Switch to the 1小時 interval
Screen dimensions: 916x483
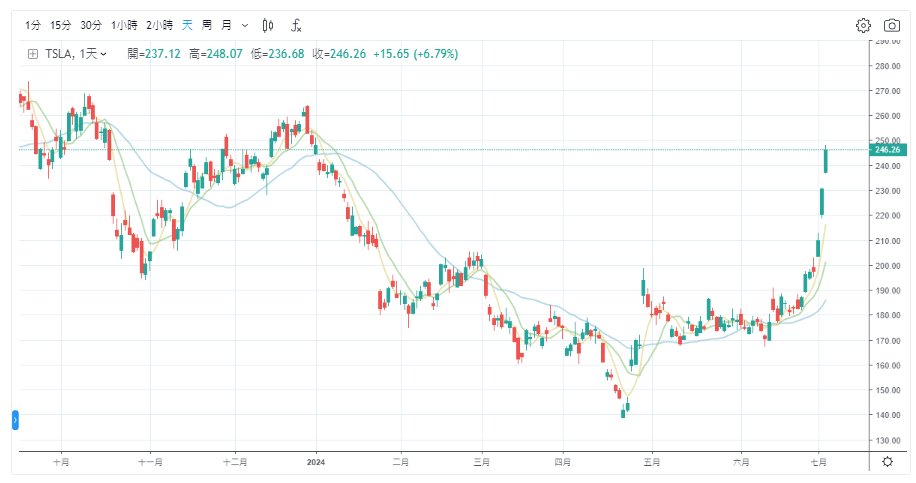(x=124, y=25)
